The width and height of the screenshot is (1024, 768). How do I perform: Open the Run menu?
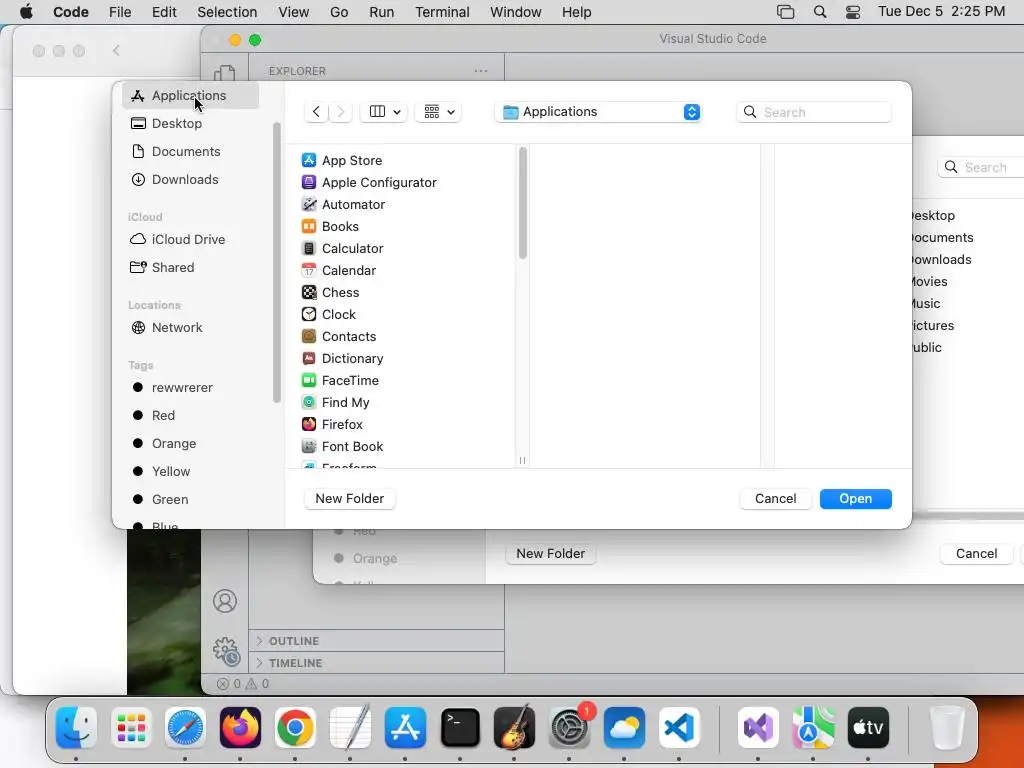[x=381, y=12]
